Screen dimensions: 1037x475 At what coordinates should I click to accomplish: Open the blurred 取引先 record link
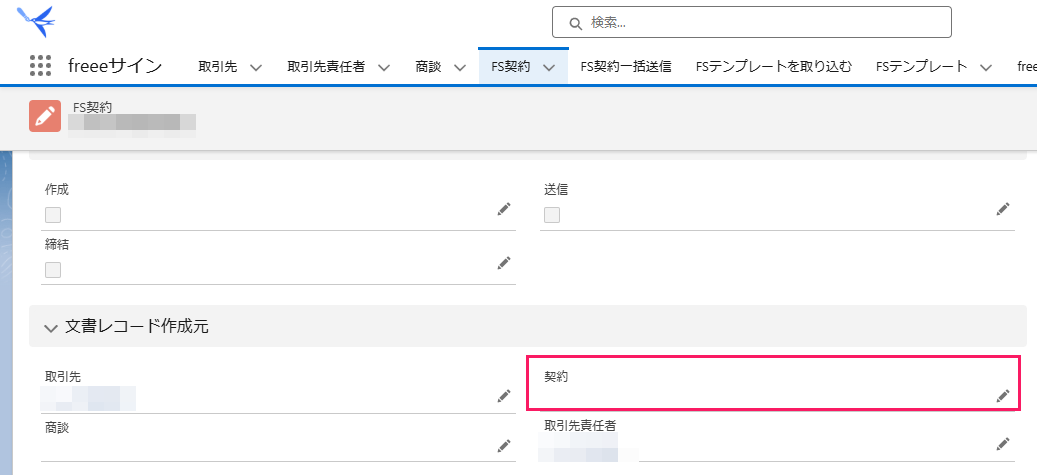[89, 398]
